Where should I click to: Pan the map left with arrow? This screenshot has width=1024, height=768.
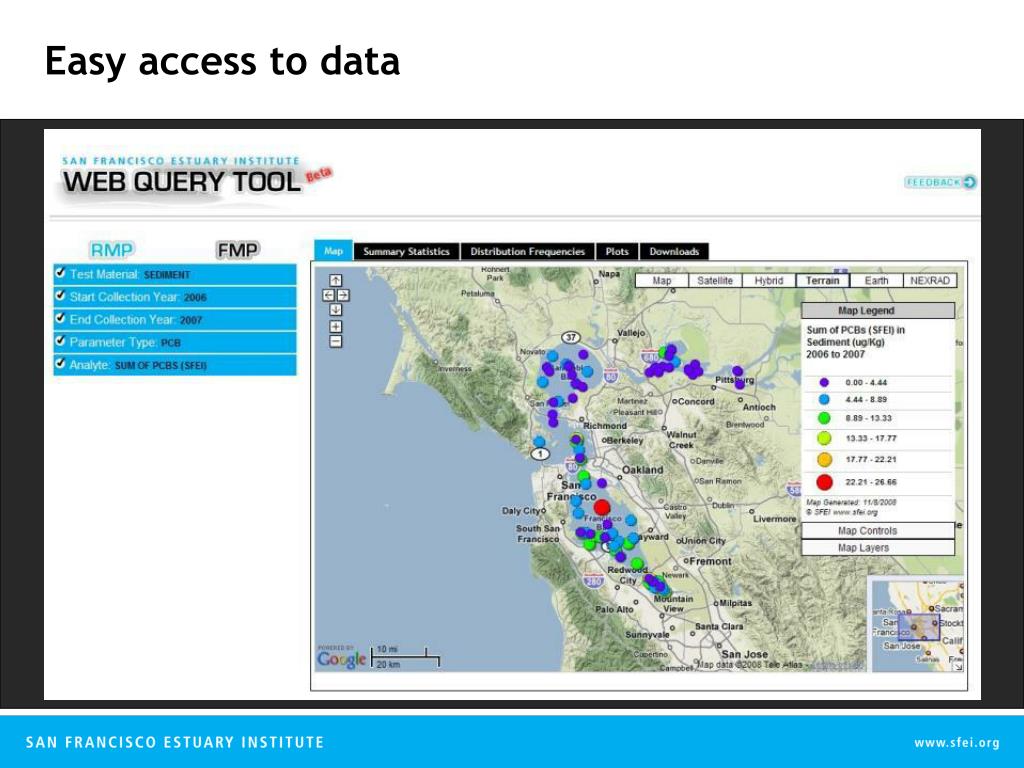point(328,295)
